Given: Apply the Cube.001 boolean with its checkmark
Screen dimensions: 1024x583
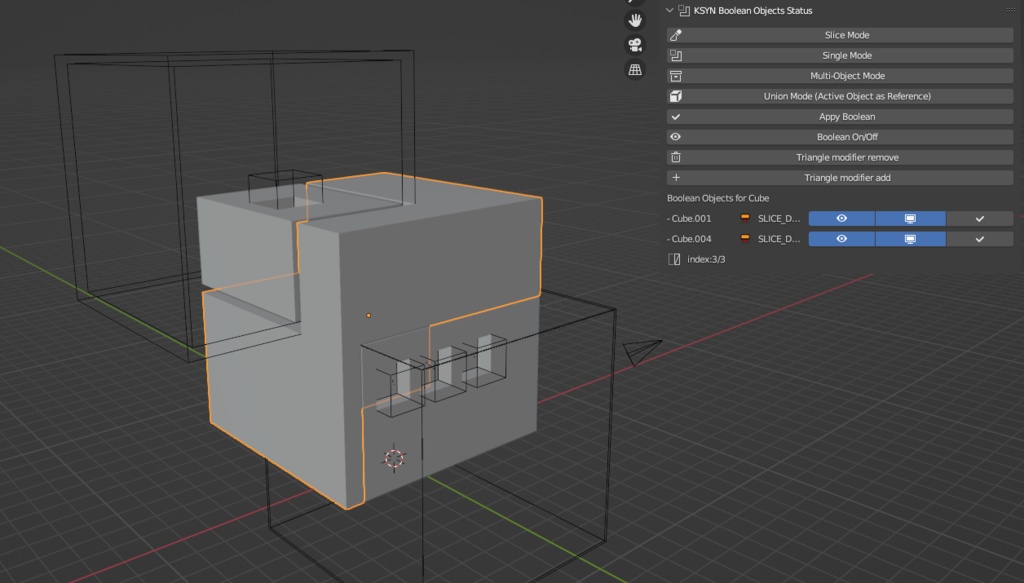Looking at the screenshot, I should tap(979, 218).
